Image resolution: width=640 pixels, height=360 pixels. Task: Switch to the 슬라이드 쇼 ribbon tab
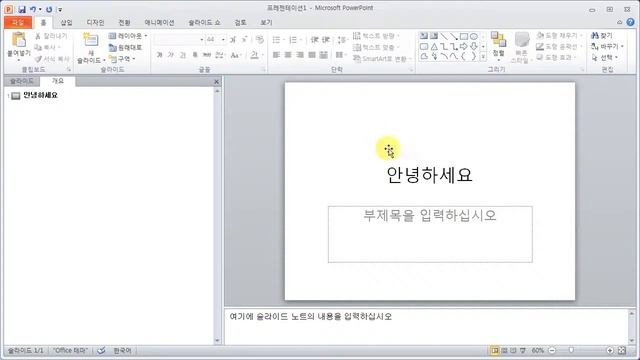(204, 22)
